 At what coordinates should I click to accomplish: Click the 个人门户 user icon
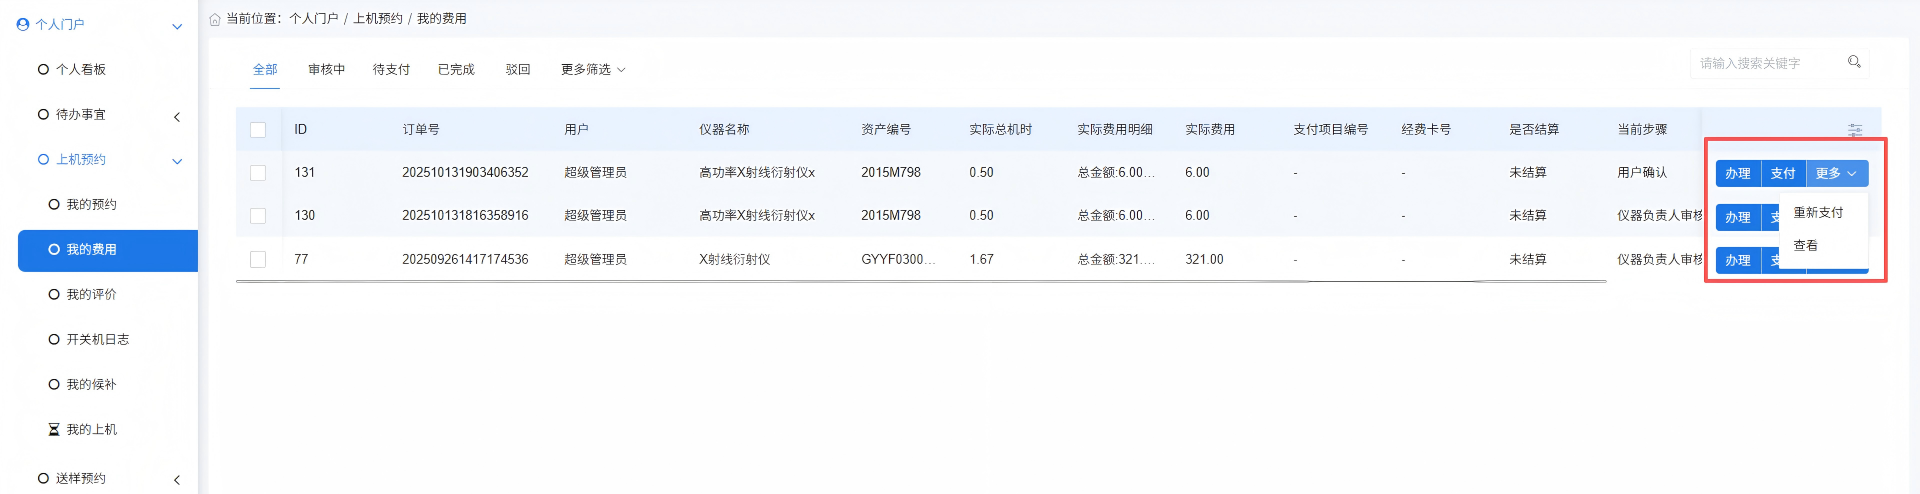[23, 24]
